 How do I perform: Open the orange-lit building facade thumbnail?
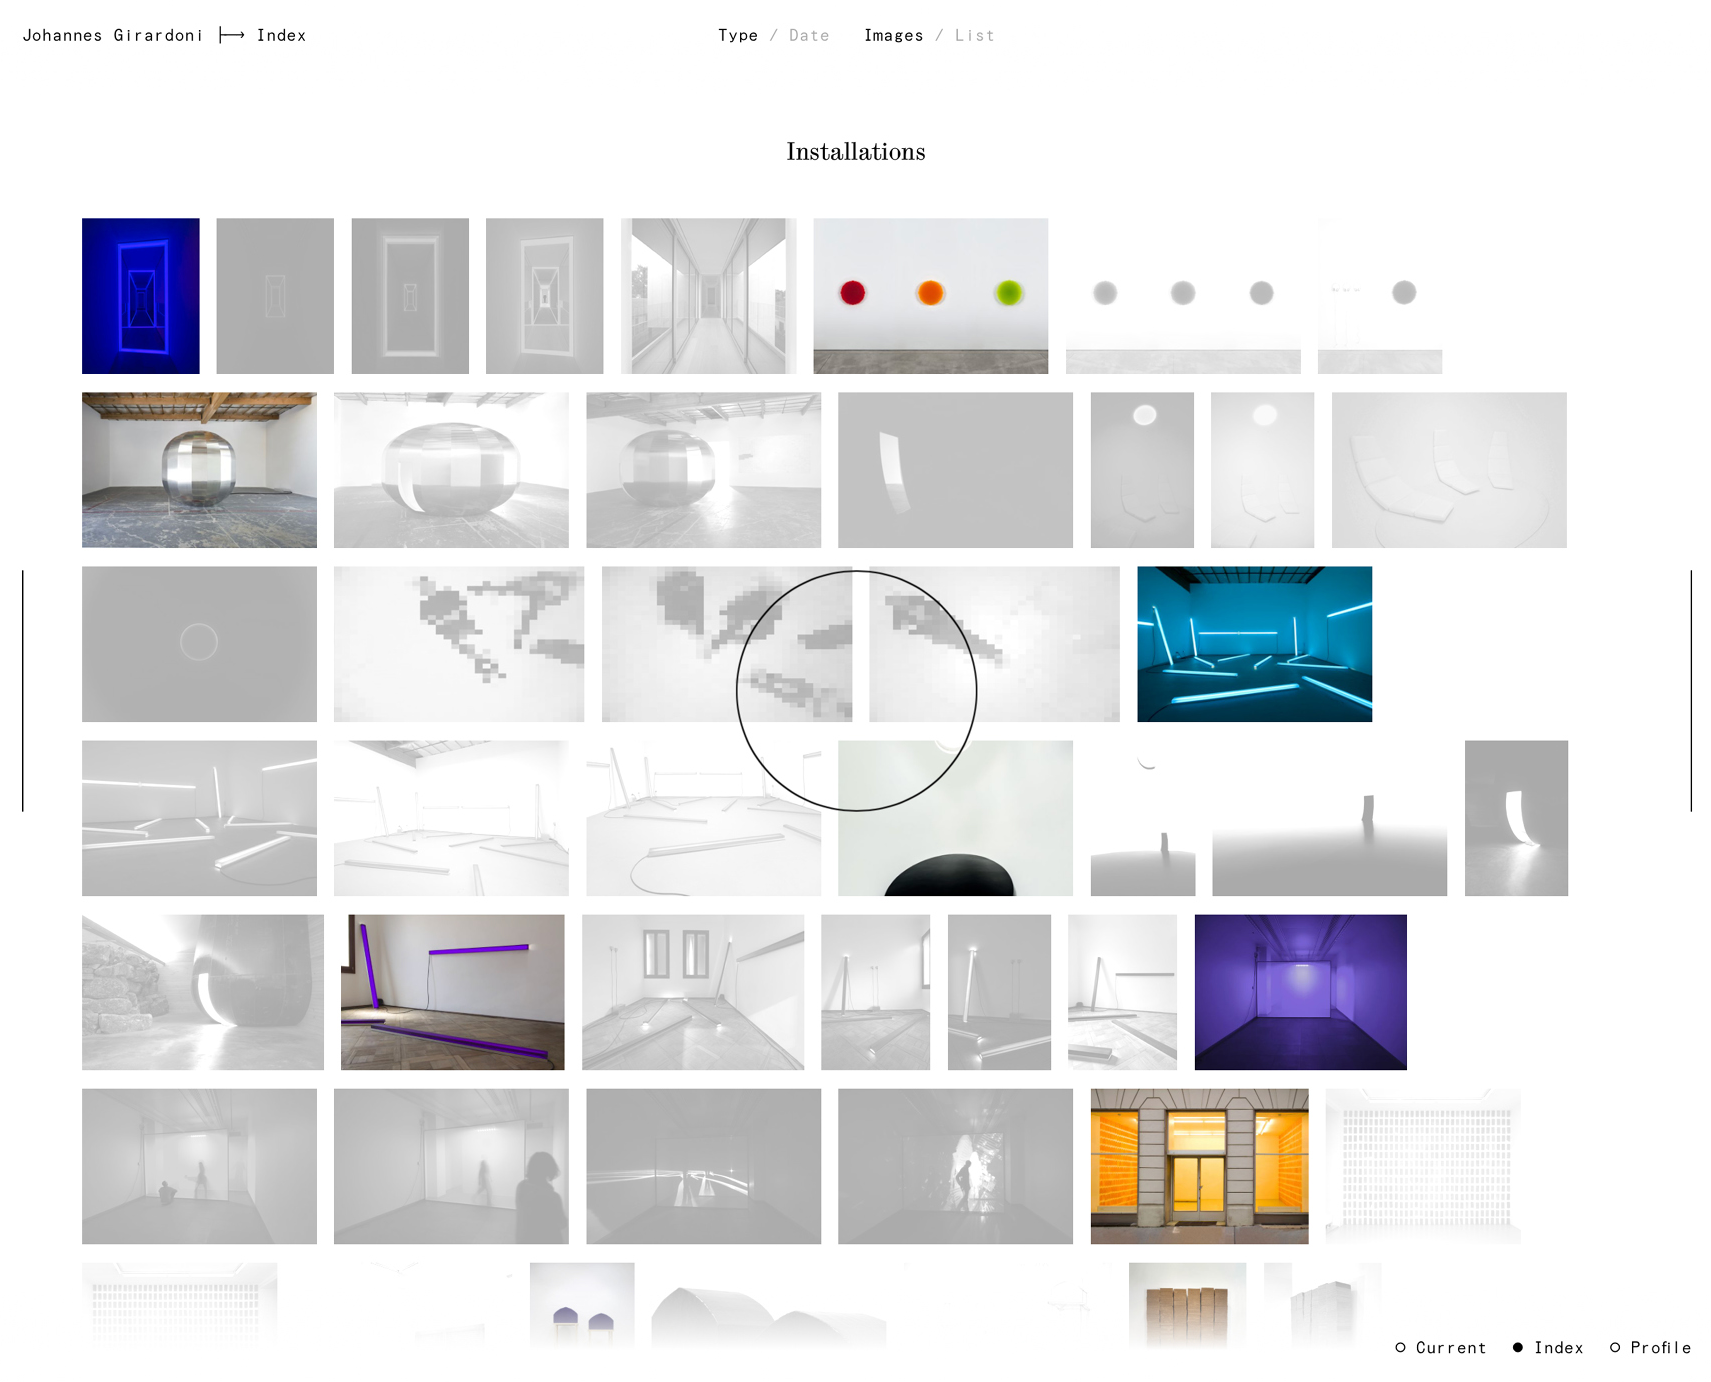(1199, 1166)
